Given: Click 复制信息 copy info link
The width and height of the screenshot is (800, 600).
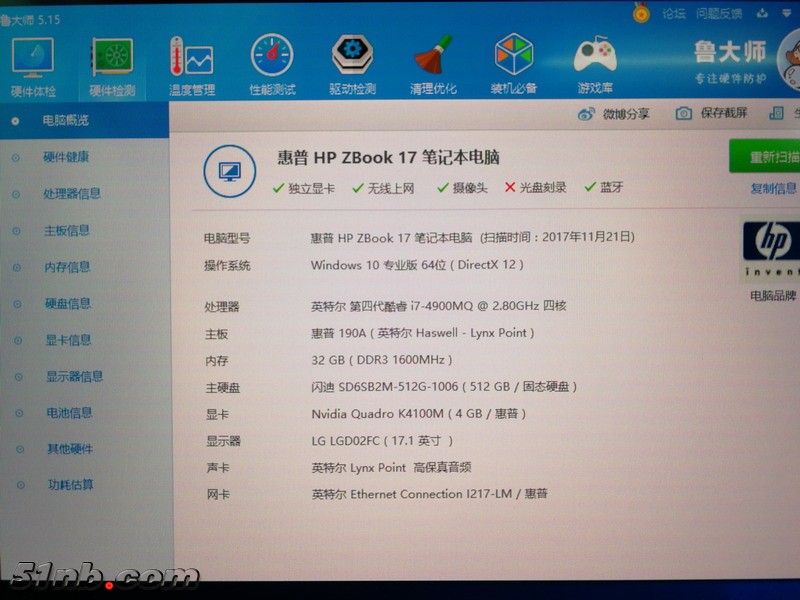Looking at the screenshot, I should click(x=774, y=188).
